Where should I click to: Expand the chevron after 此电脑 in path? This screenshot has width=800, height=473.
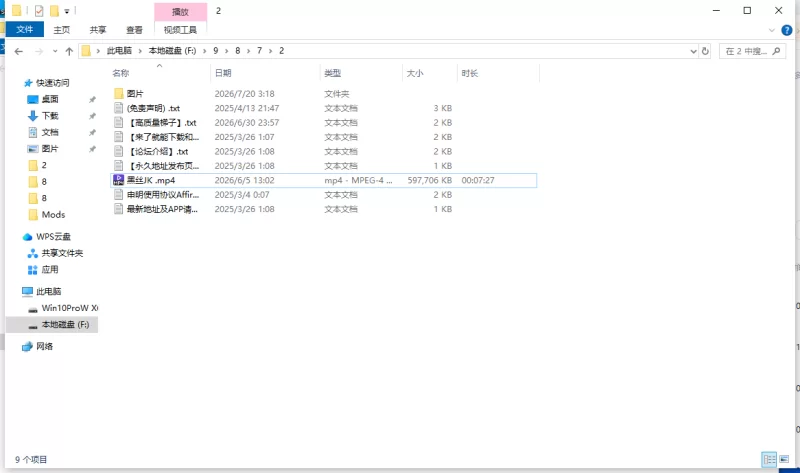click(x=140, y=51)
